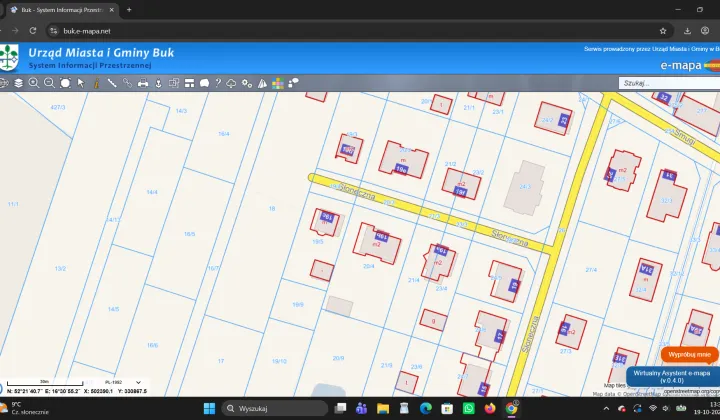Open the weather widget showing 9°C
Image resolution: width=720 pixels, height=420 pixels.
pyautogui.click(x=25, y=409)
